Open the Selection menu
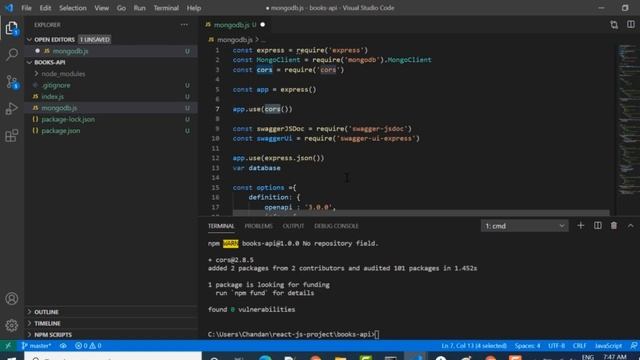The width and height of the screenshot is (640, 360). coord(73,8)
